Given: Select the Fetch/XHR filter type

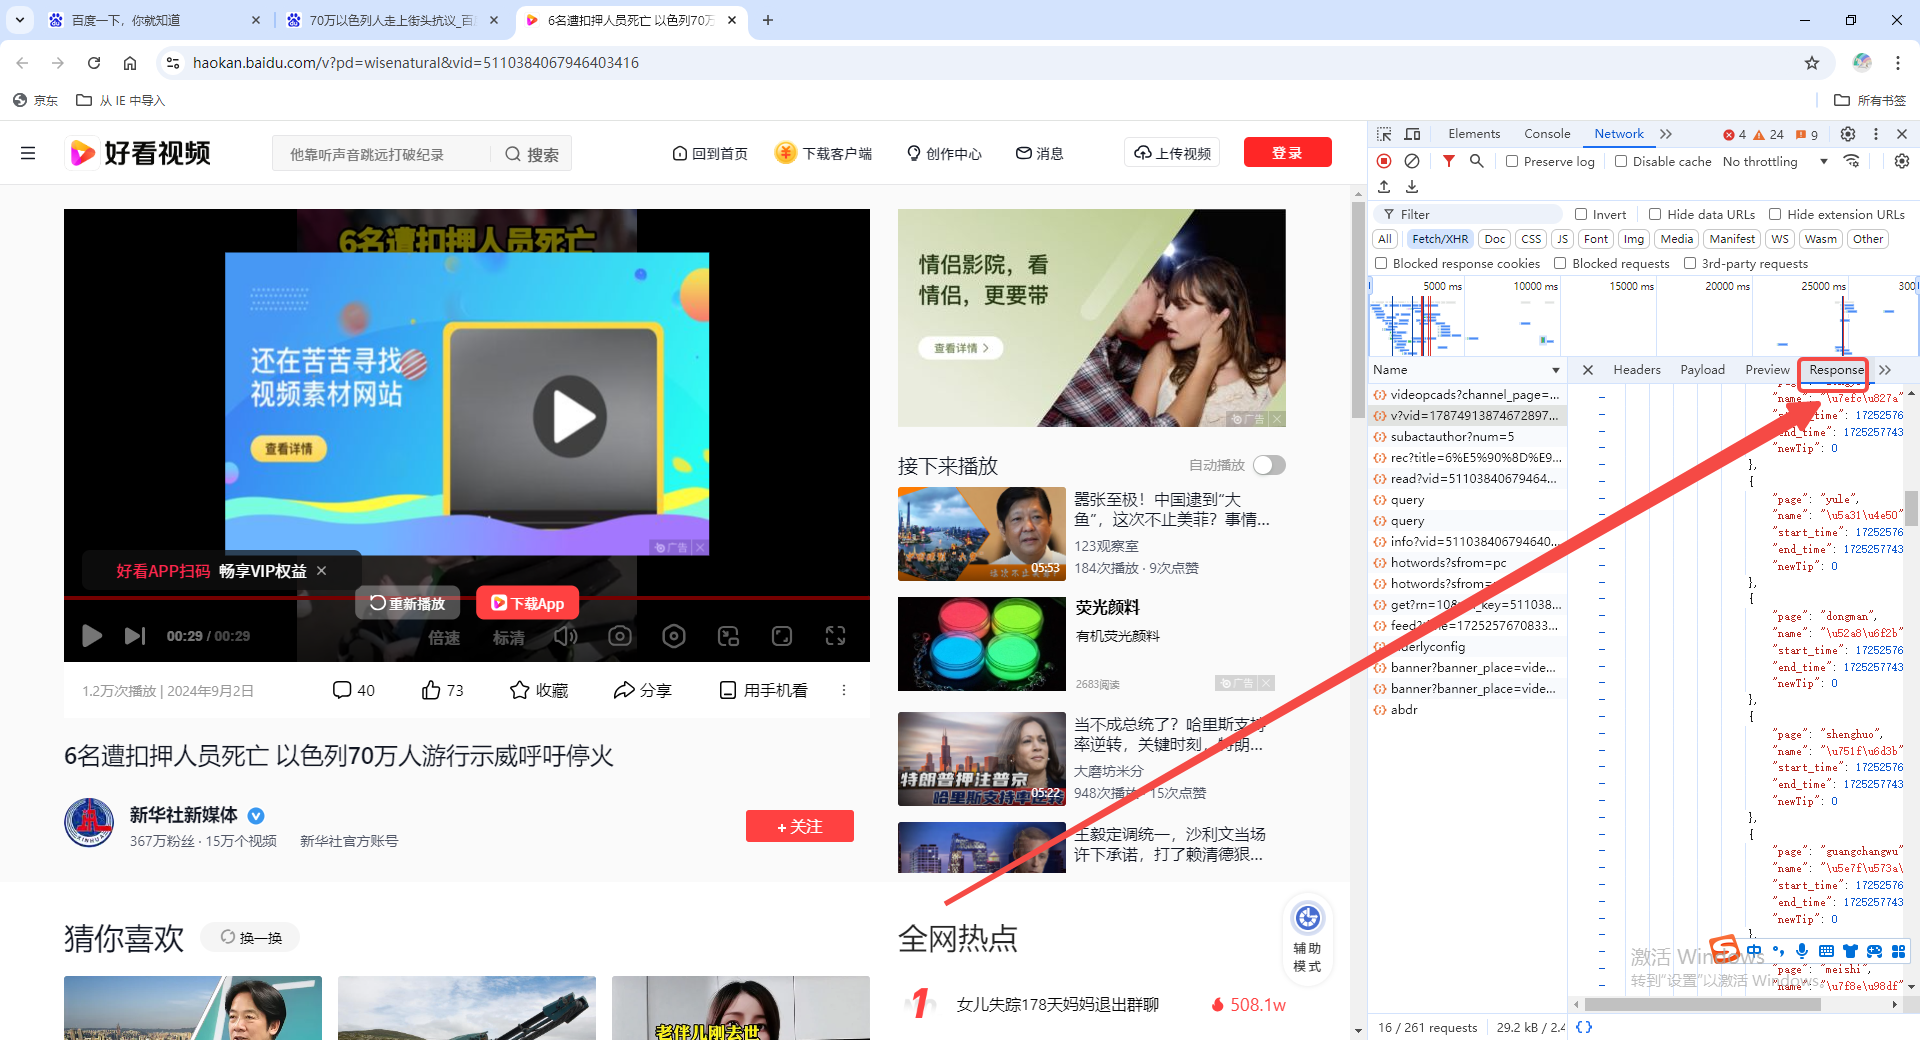Looking at the screenshot, I should pos(1440,239).
